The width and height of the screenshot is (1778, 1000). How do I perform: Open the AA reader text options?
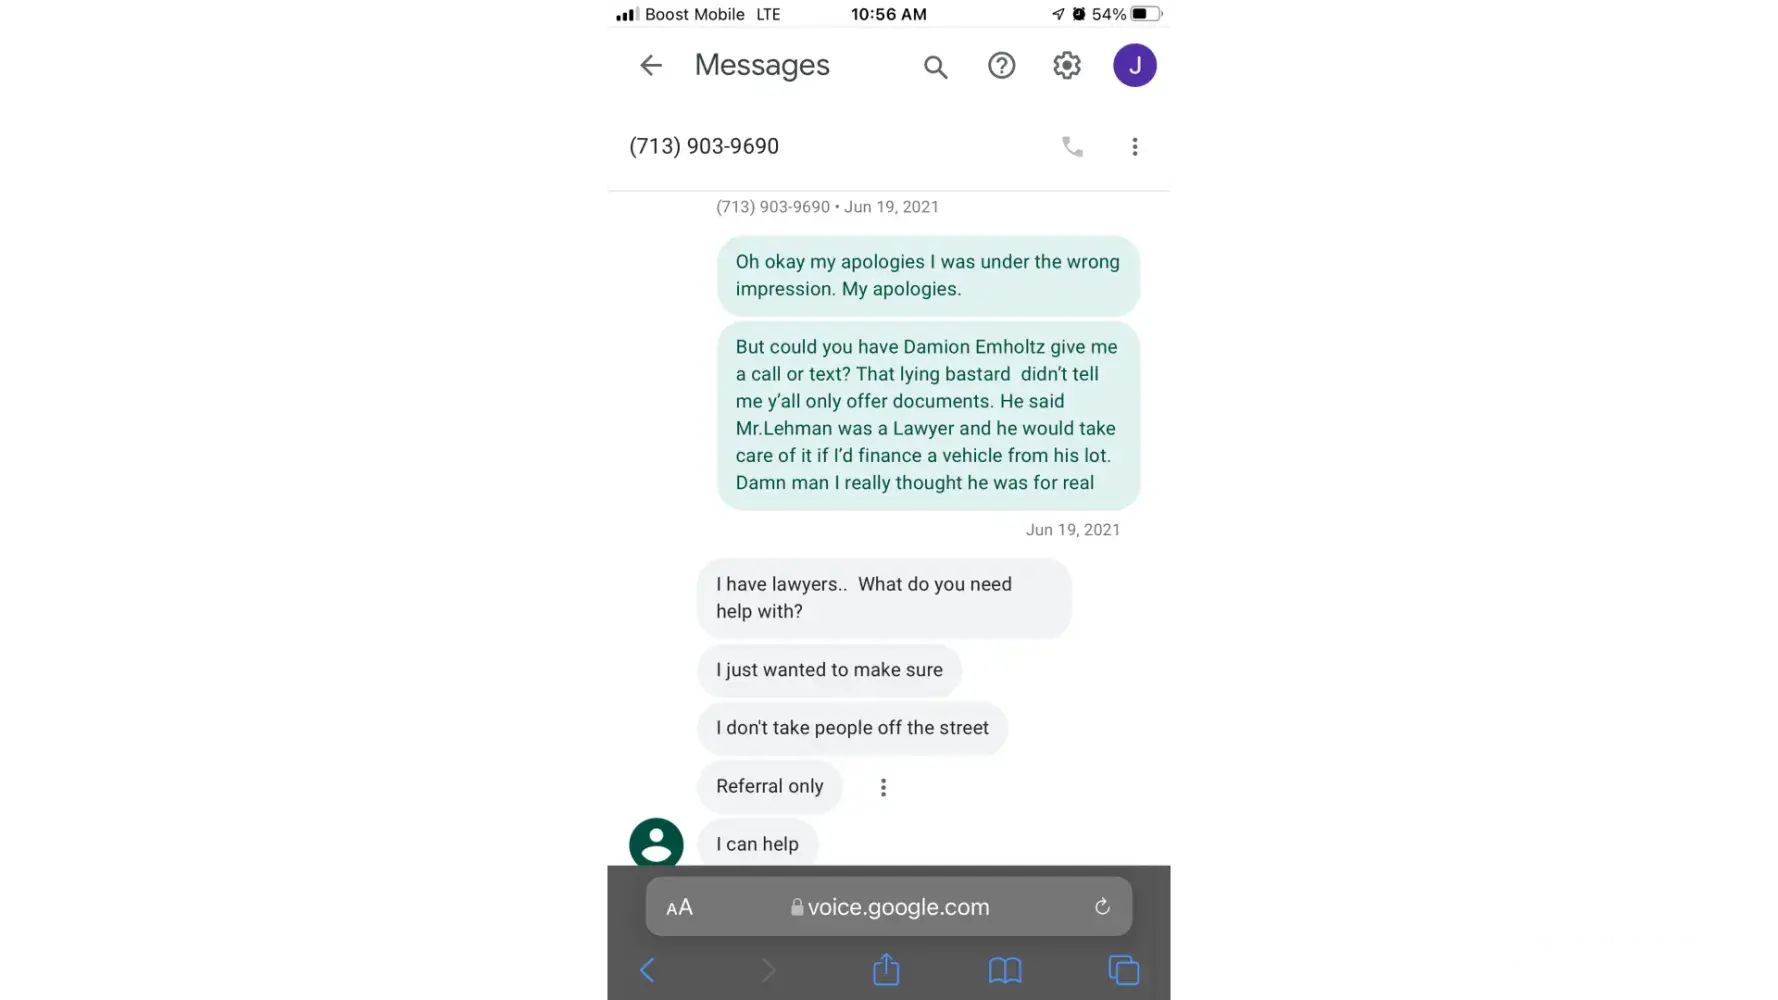[679, 908]
